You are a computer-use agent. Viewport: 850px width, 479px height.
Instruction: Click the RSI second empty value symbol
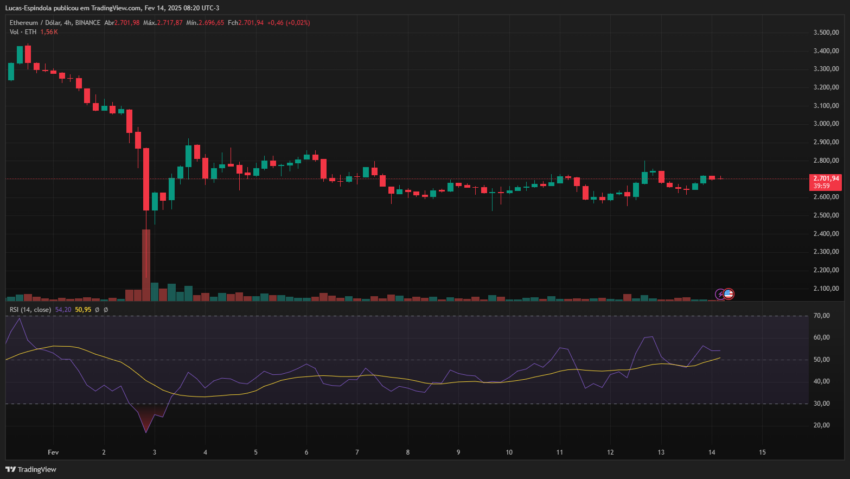point(106,310)
